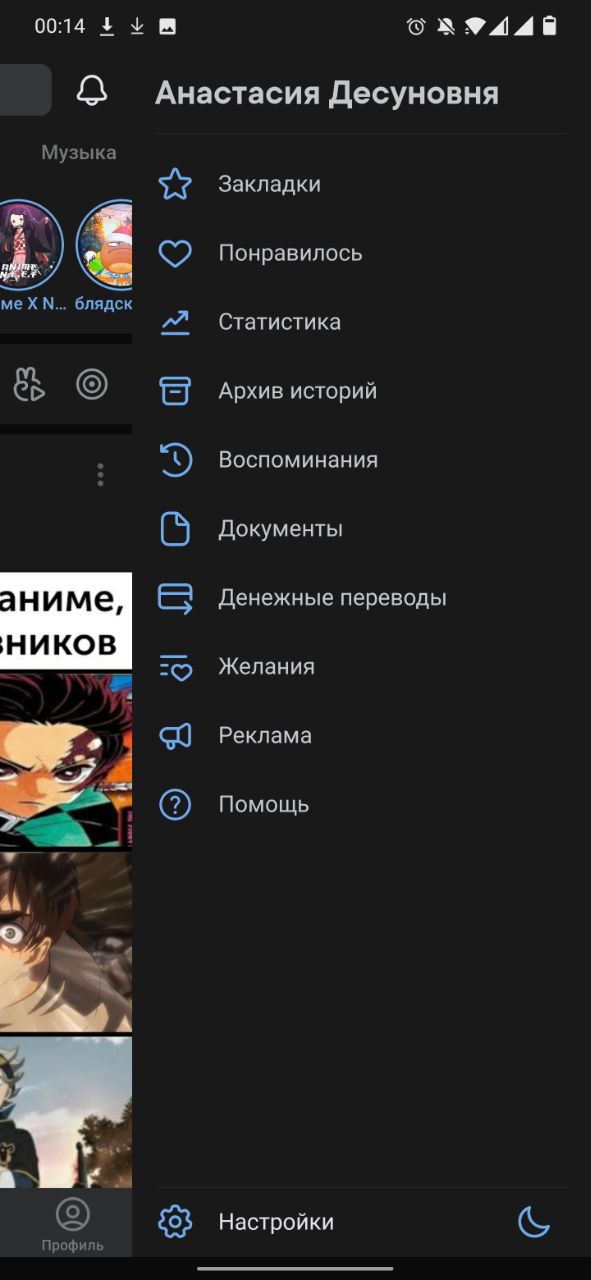Tap the heart icon beside Понравилось
This screenshot has width=591, height=1280.
[175, 254]
